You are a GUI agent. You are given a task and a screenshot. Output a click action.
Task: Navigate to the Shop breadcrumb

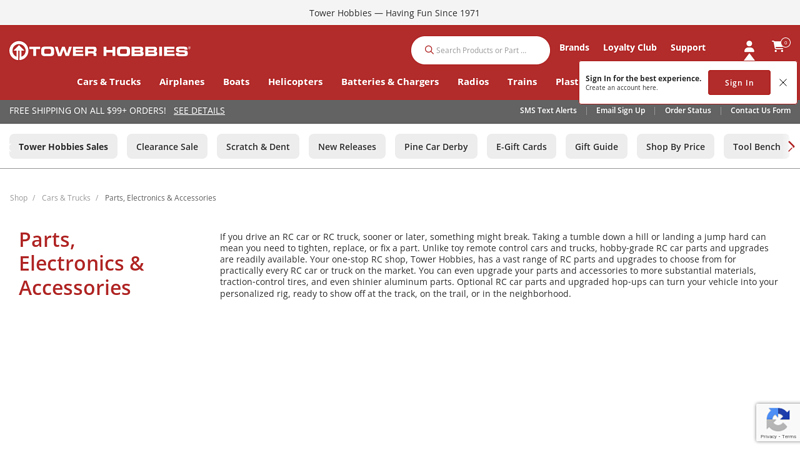pyautogui.click(x=19, y=198)
